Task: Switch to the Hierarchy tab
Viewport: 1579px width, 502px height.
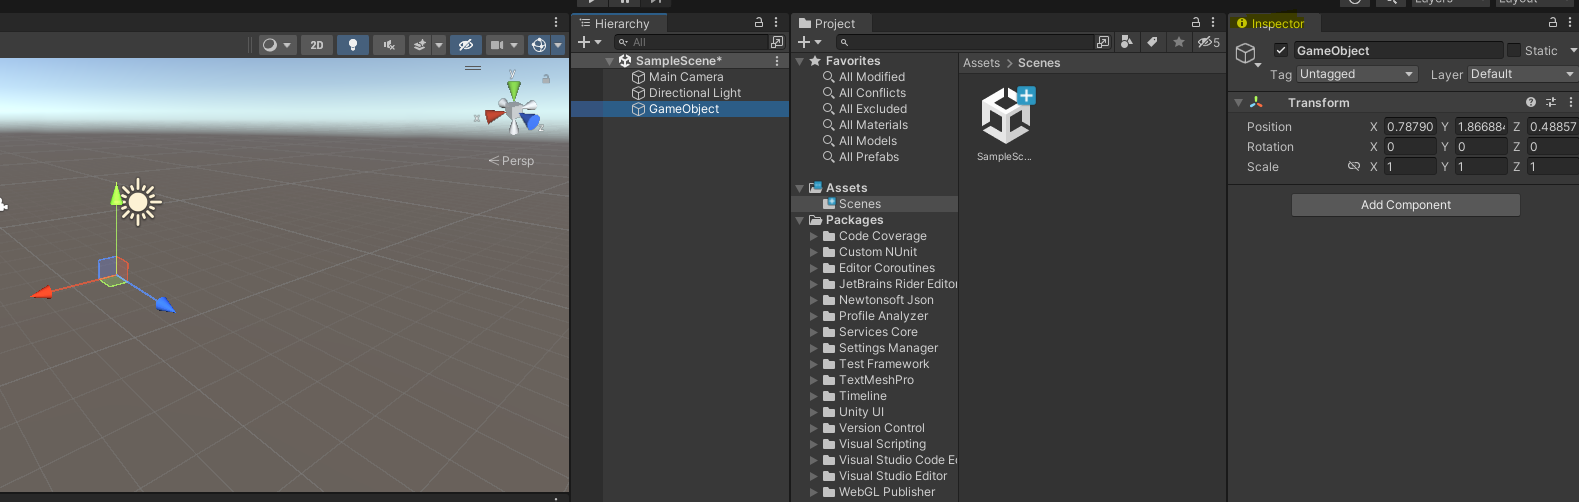Action: (615, 23)
